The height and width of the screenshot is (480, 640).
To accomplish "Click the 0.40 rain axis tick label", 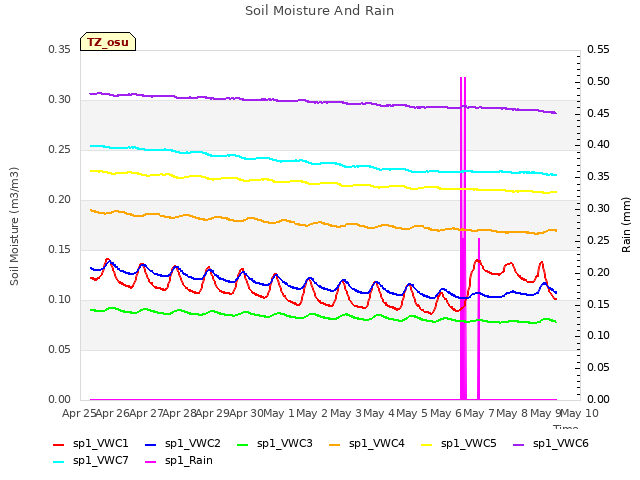I will pos(598,144).
